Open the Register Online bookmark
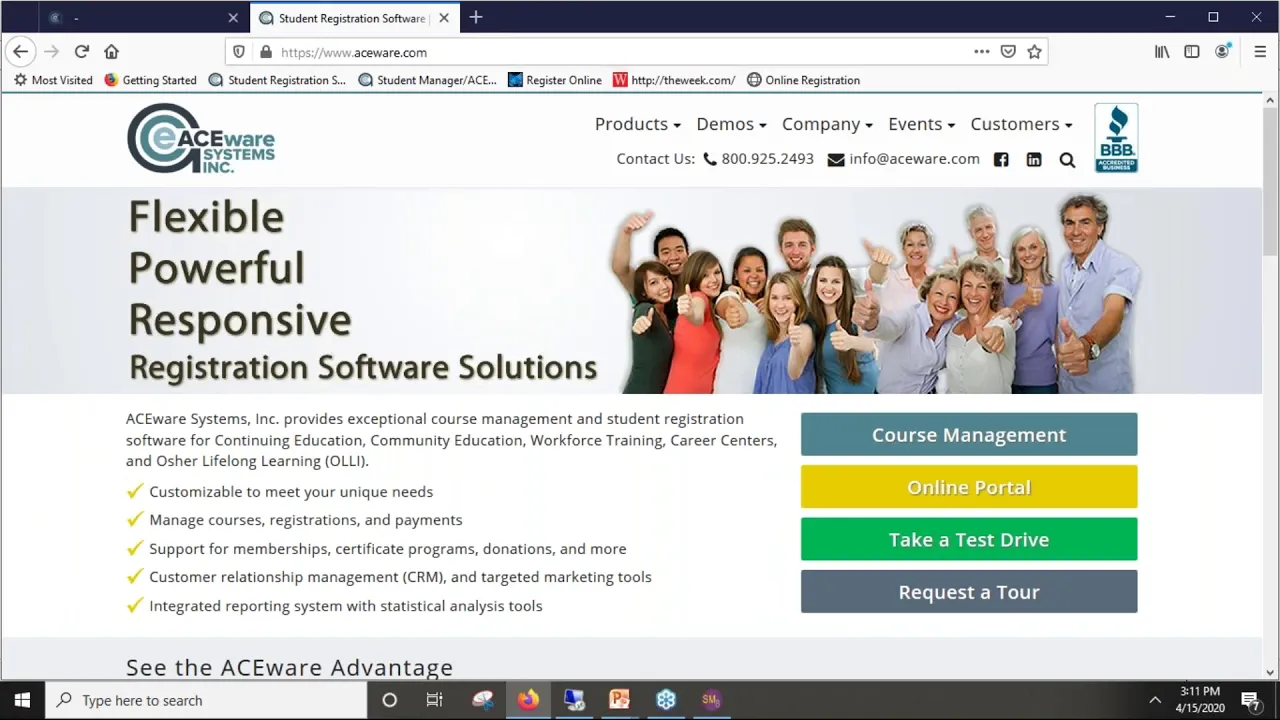Viewport: 1280px width, 720px height. [x=555, y=80]
